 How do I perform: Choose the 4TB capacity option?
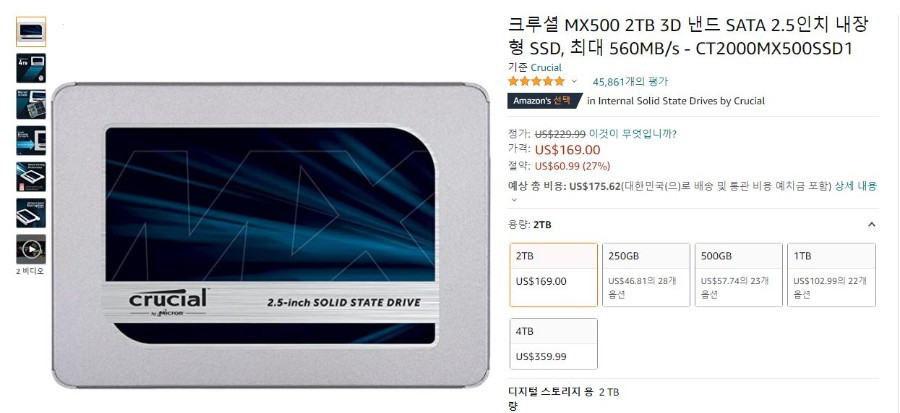[553, 344]
